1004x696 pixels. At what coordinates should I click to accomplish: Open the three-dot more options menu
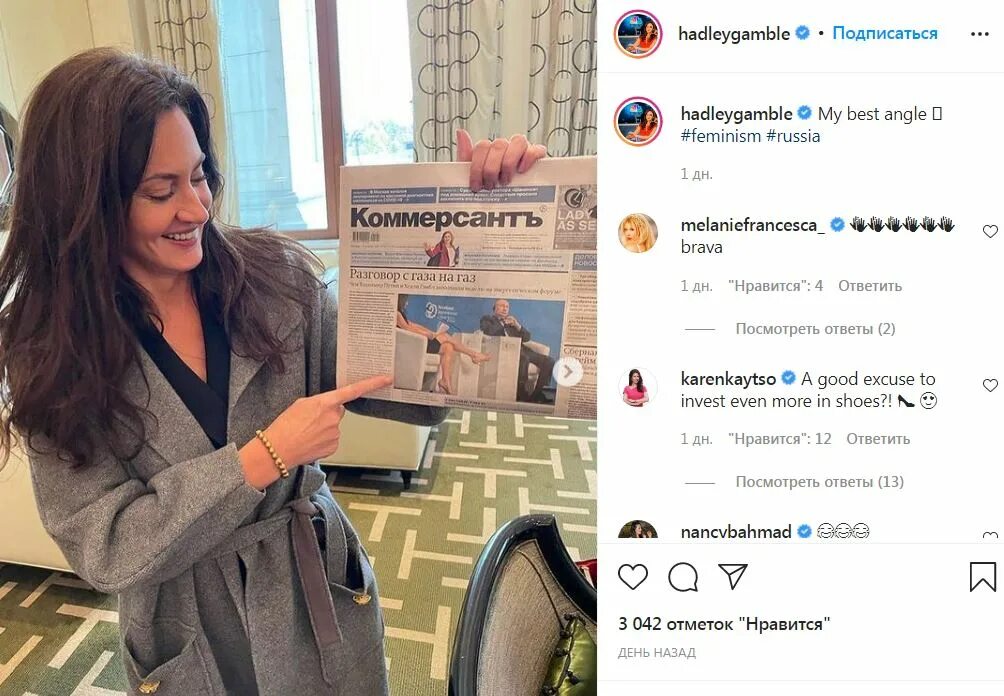click(x=980, y=34)
